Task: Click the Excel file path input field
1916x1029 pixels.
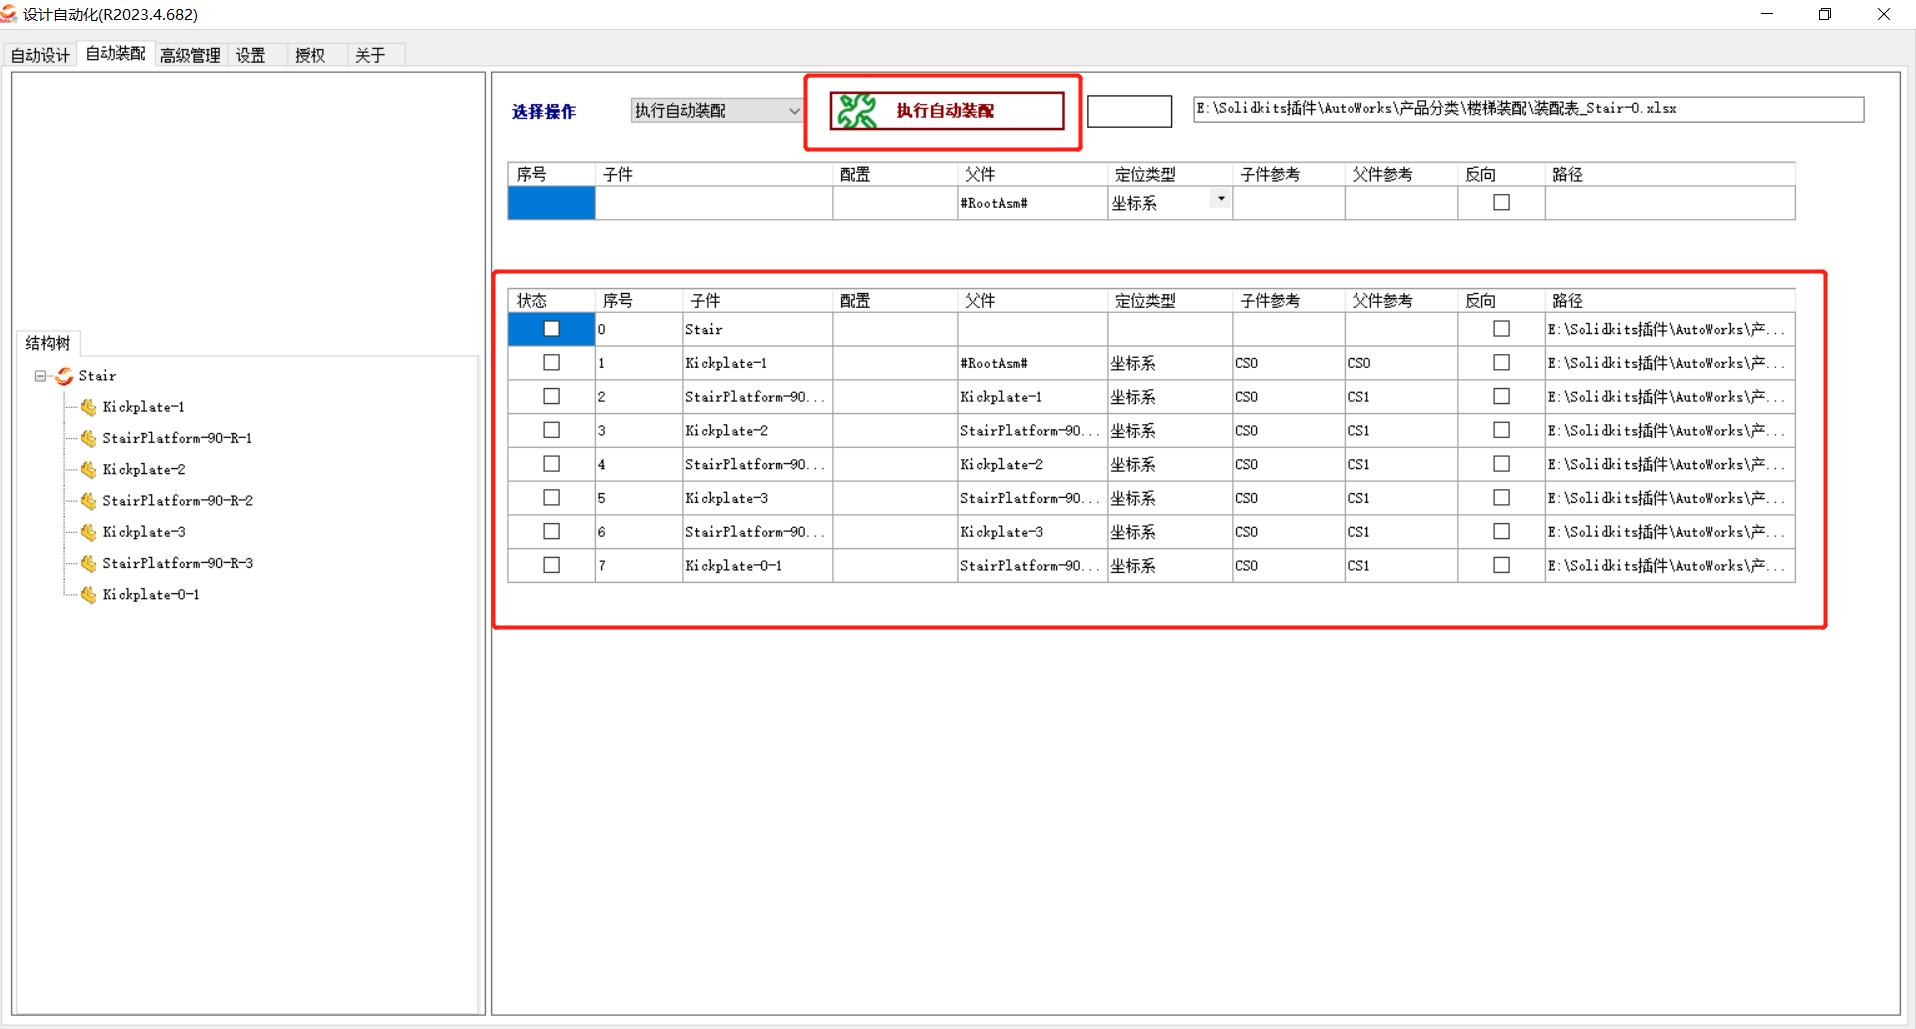Action: [1528, 109]
